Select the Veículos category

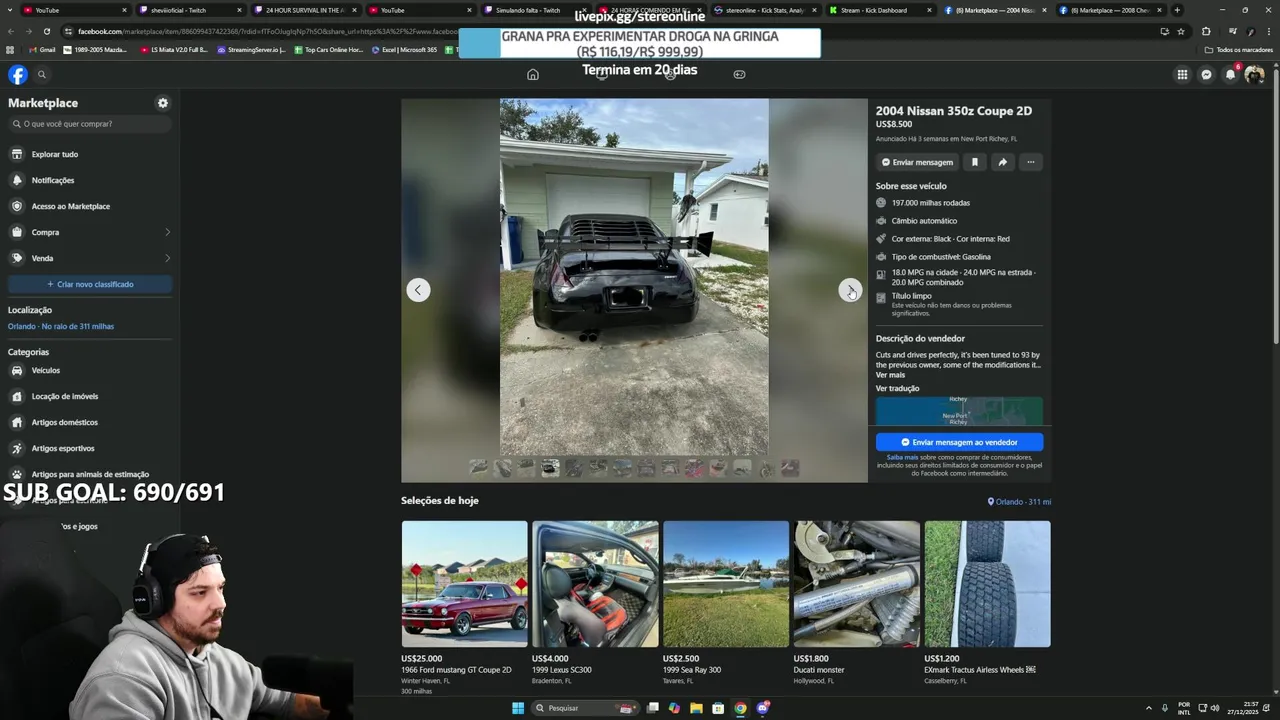click(90, 370)
